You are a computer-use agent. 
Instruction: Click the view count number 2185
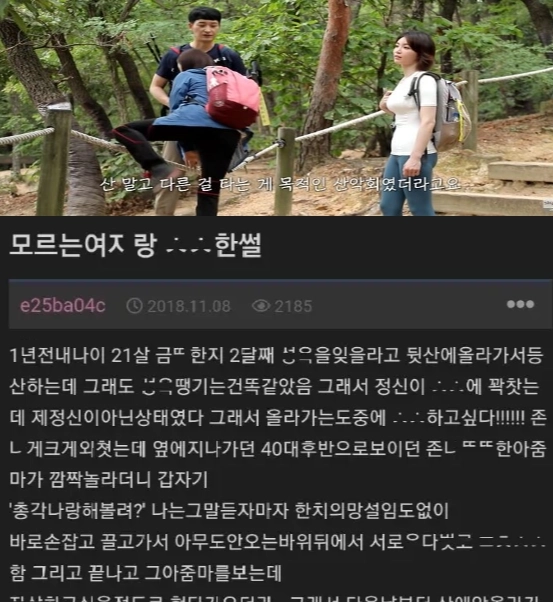click(293, 306)
